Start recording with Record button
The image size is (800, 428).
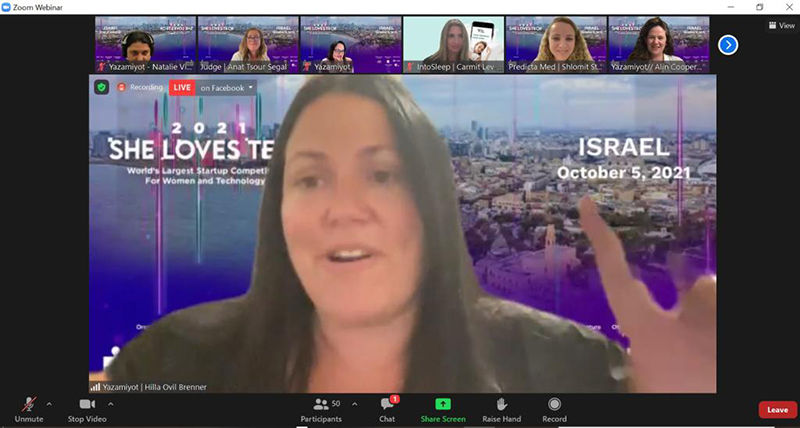click(554, 410)
